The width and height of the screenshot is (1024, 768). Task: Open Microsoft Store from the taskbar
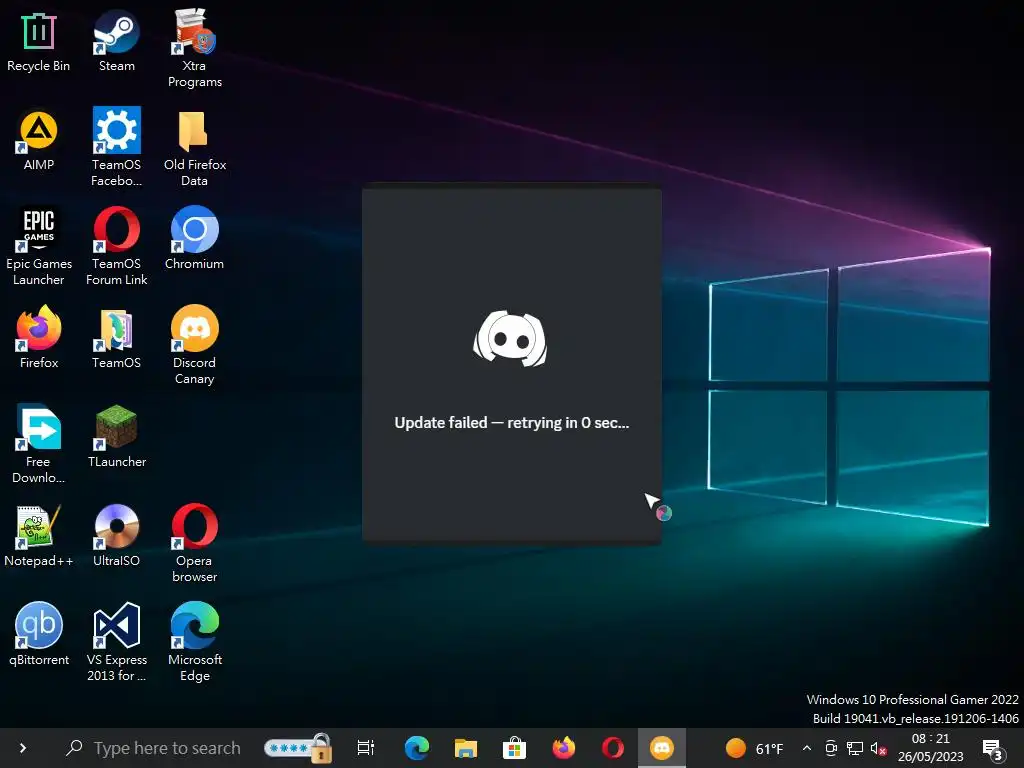pyautogui.click(x=515, y=748)
